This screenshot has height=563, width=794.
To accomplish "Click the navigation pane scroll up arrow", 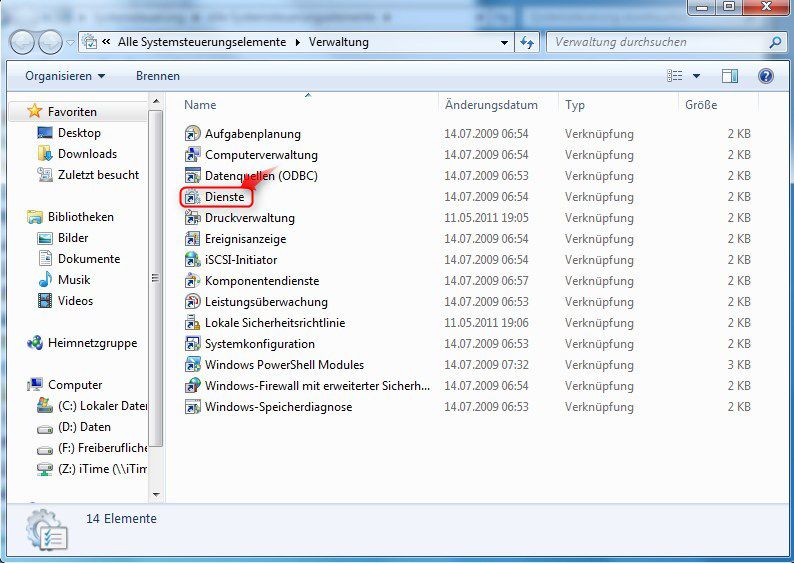I will pos(156,102).
